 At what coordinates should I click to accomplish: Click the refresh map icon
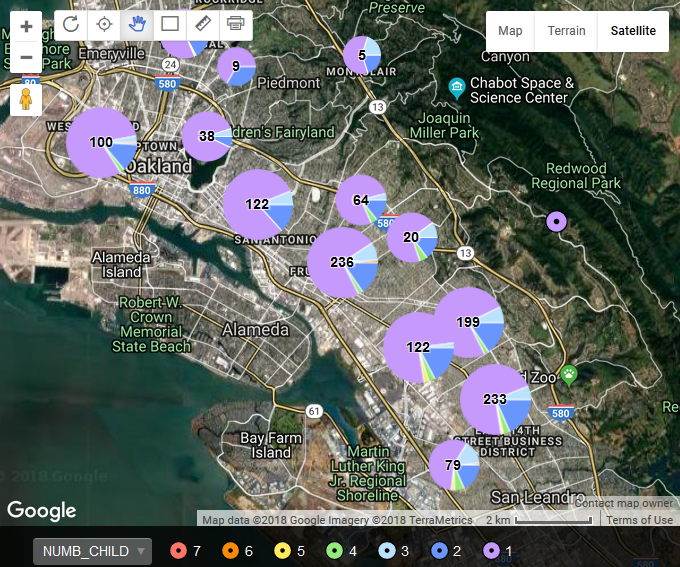(x=71, y=24)
